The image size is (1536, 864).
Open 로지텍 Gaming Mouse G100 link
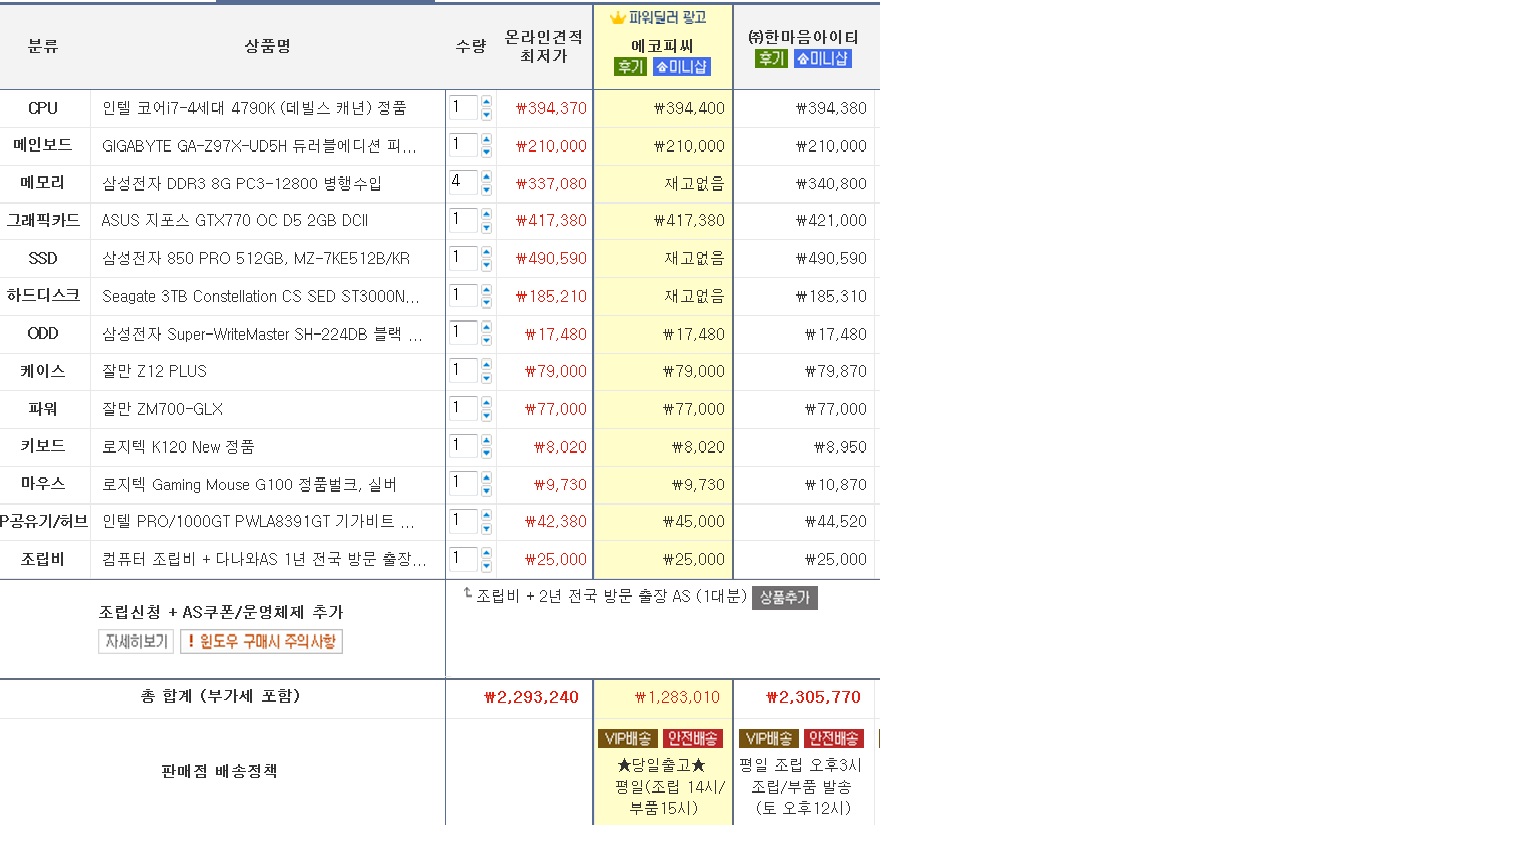click(249, 485)
